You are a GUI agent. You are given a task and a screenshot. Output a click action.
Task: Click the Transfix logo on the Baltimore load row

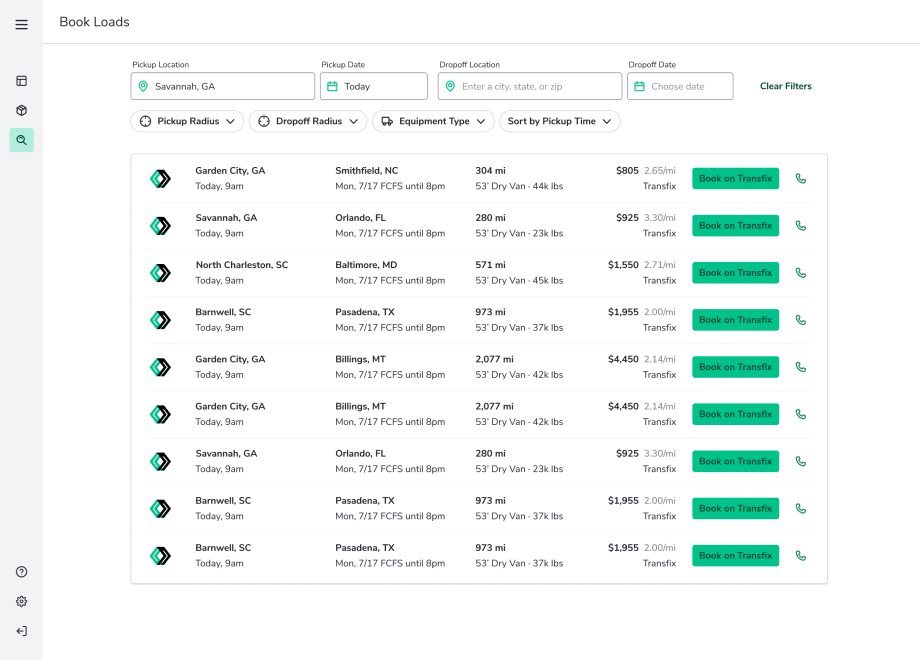(161, 272)
